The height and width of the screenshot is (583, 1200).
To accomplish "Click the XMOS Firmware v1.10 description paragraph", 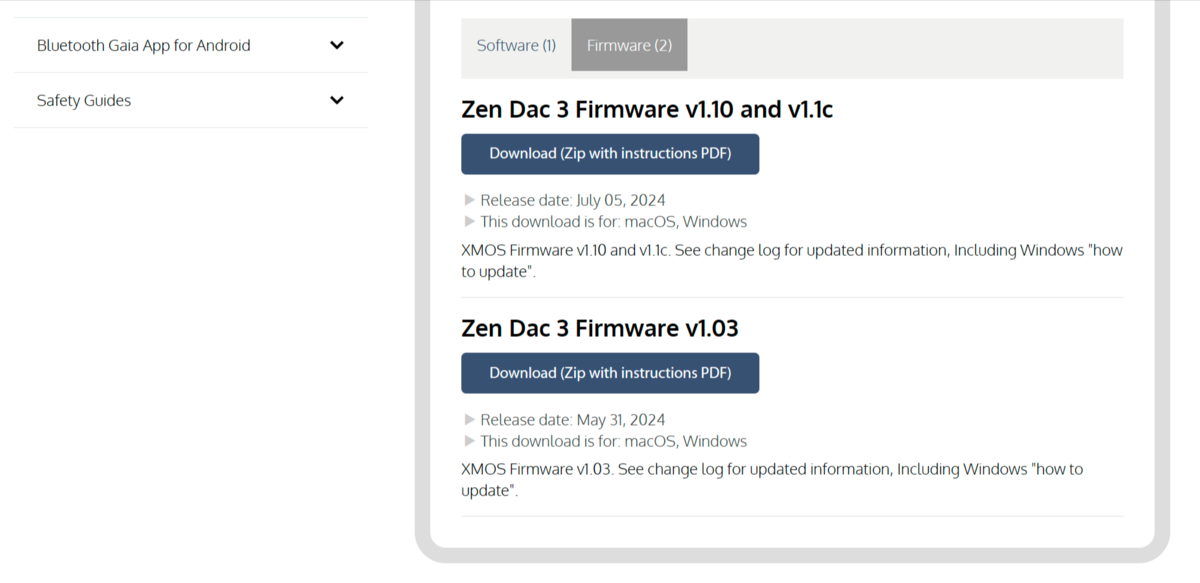I will (792, 261).
